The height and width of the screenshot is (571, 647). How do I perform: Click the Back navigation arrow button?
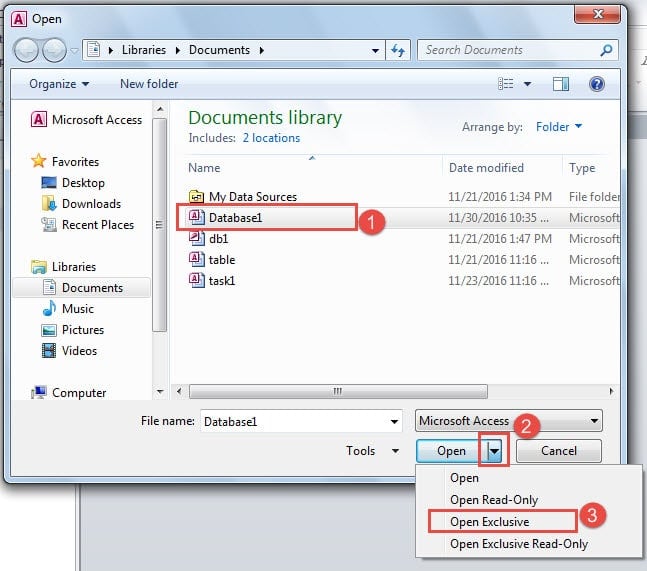coord(26,50)
